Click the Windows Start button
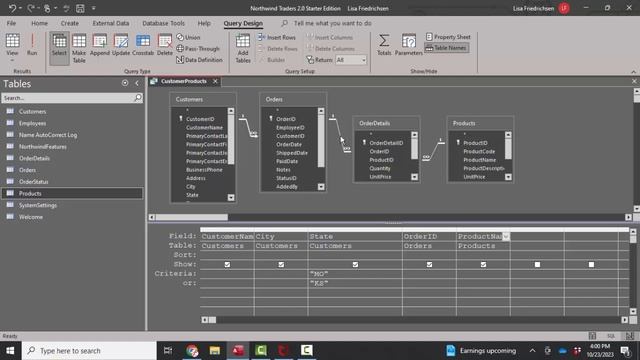The image size is (640, 360). click(11, 351)
